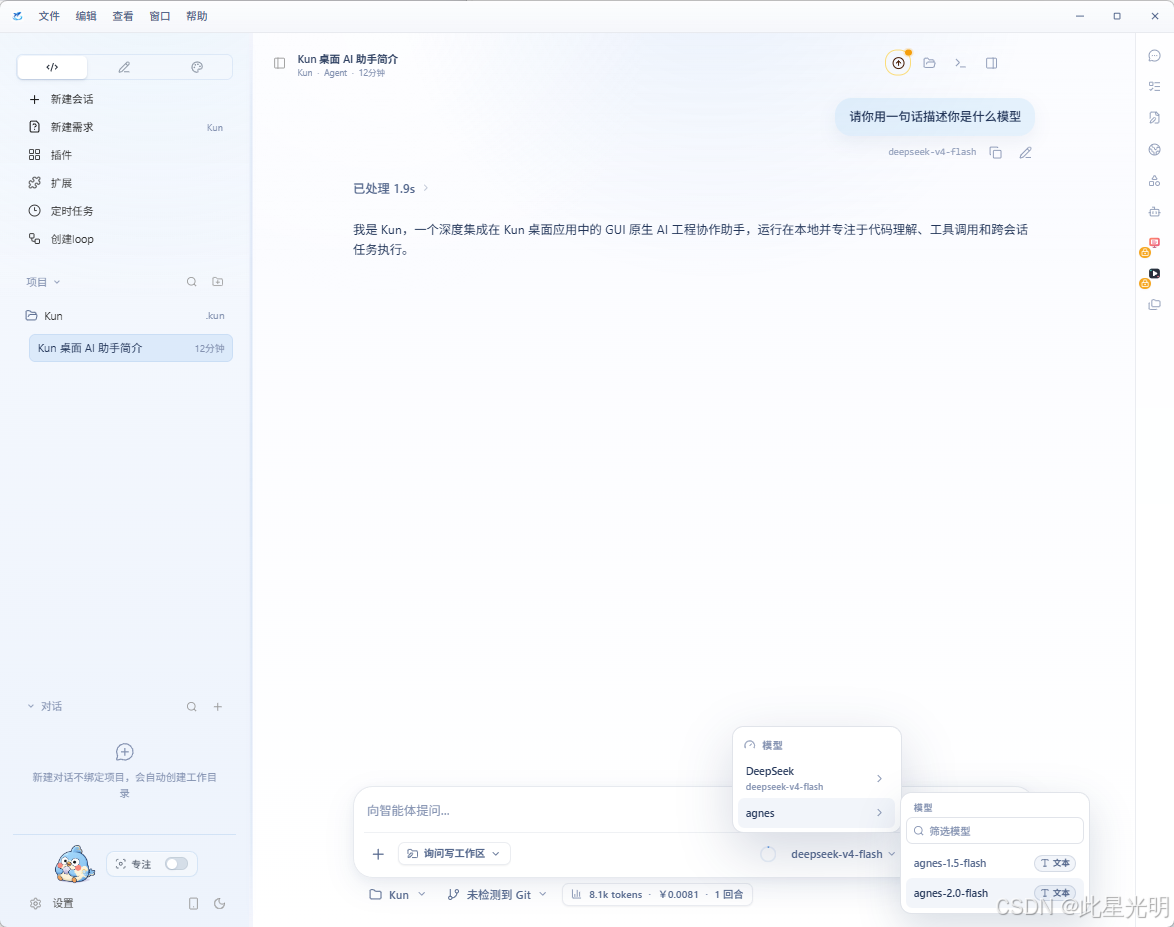Click the Kun mascot avatar

click(74, 863)
